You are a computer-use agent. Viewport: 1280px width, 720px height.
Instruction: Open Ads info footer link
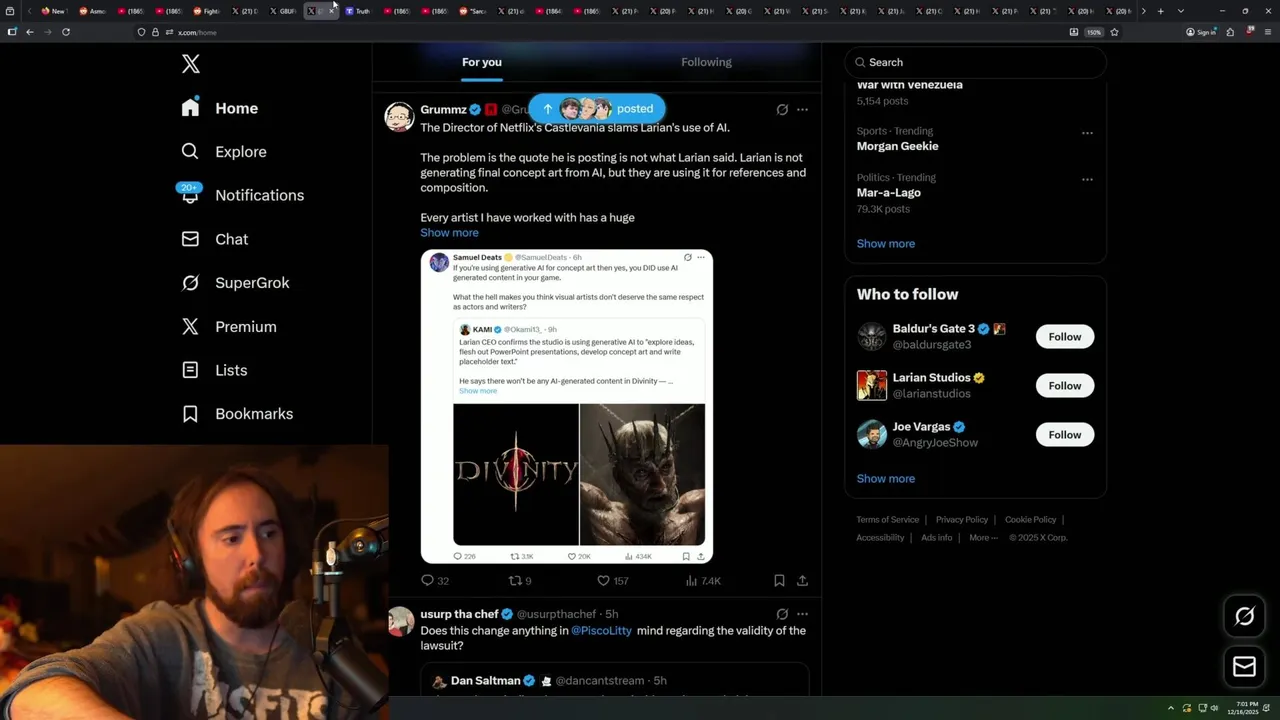click(x=937, y=538)
